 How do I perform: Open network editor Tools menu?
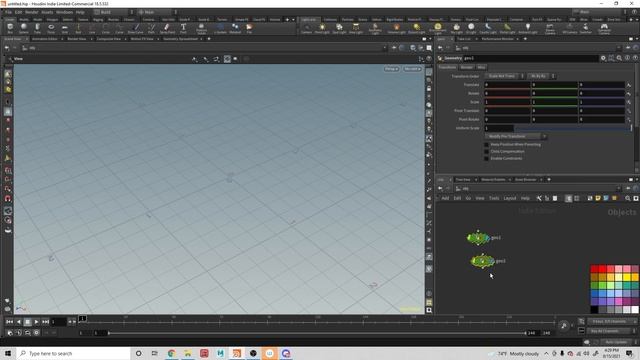coord(494,198)
